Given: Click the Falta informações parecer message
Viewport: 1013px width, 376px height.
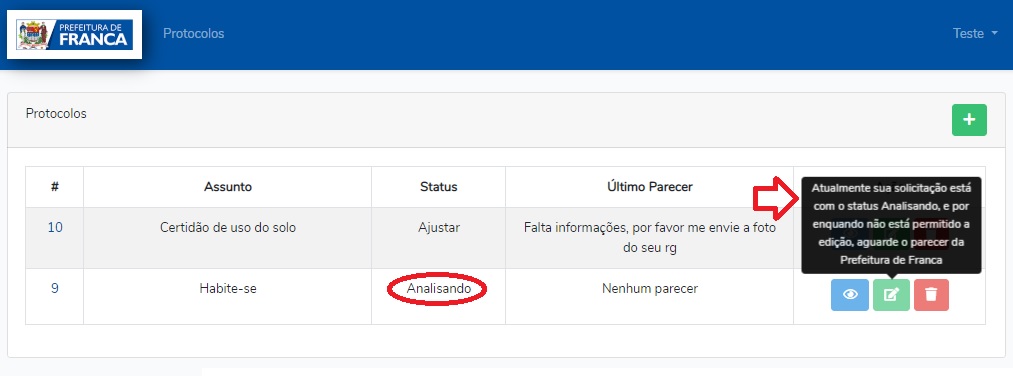Looking at the screenshot, I should [x=649, y=238].
